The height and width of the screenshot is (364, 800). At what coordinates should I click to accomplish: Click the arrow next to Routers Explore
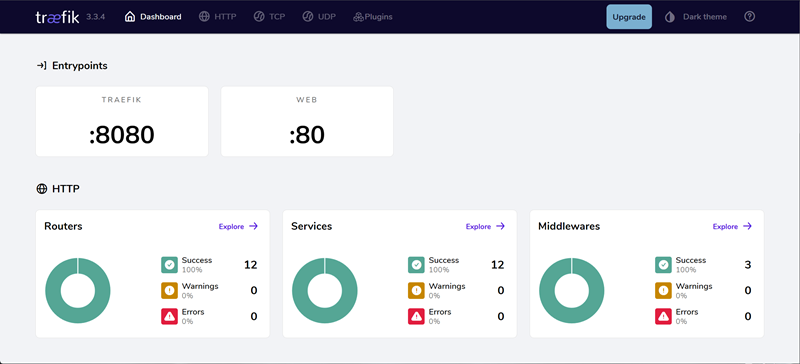(x=254, y=226)
